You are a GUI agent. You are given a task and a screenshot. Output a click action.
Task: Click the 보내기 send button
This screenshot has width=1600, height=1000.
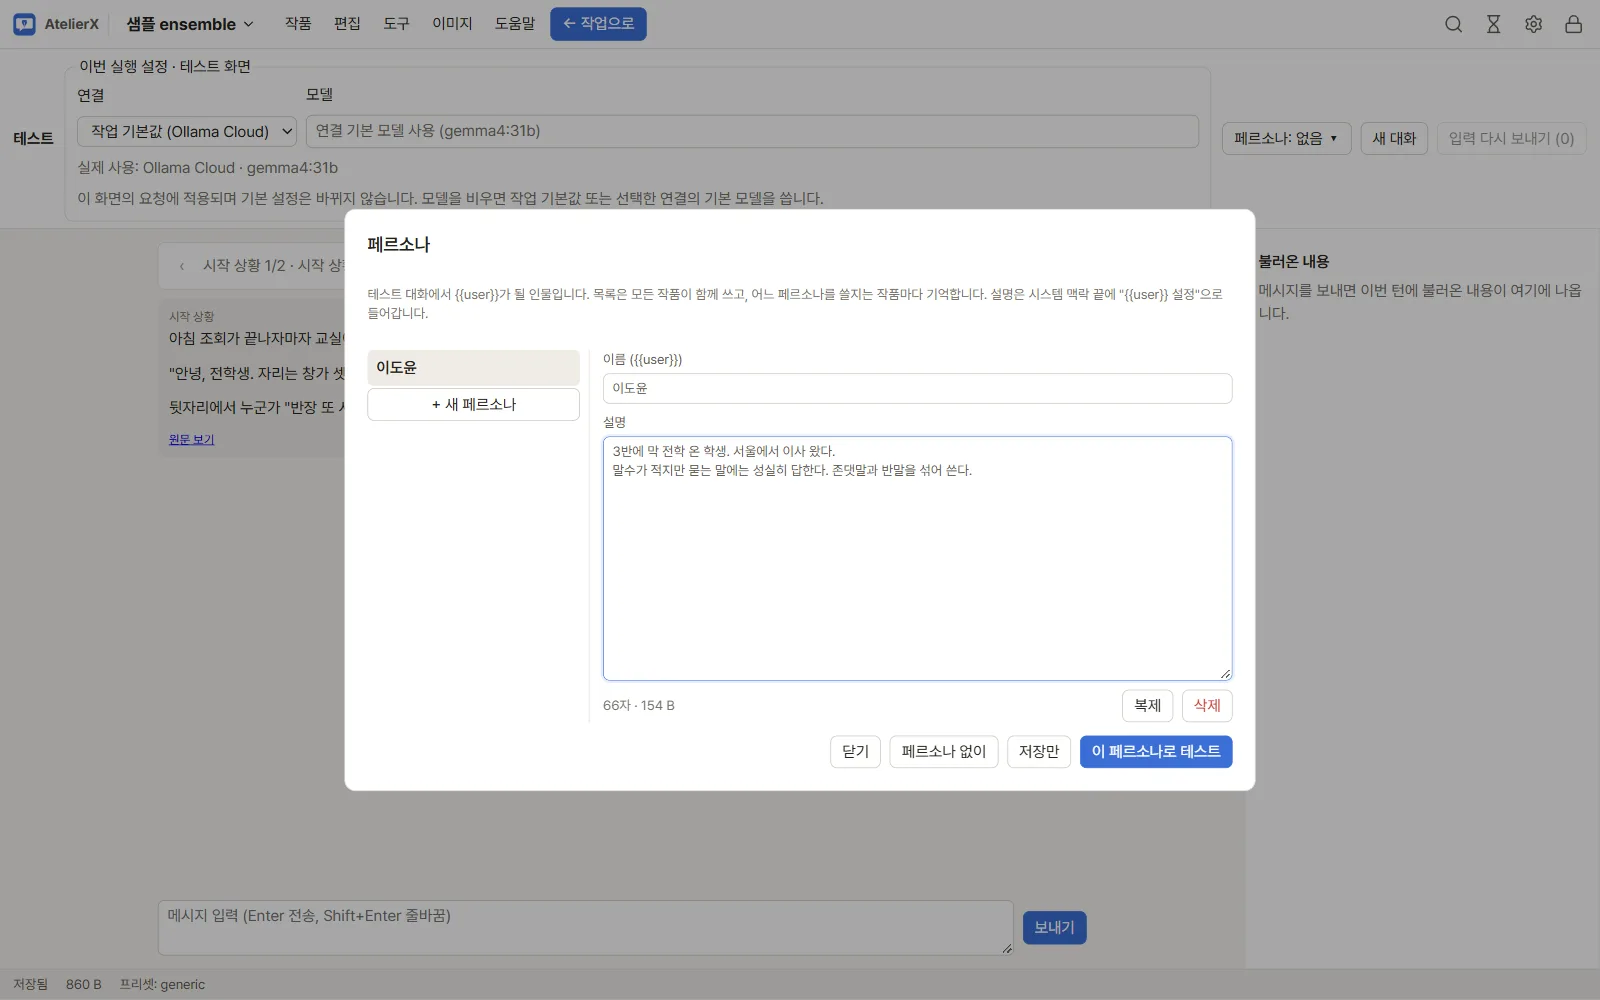coord(1054,927)
